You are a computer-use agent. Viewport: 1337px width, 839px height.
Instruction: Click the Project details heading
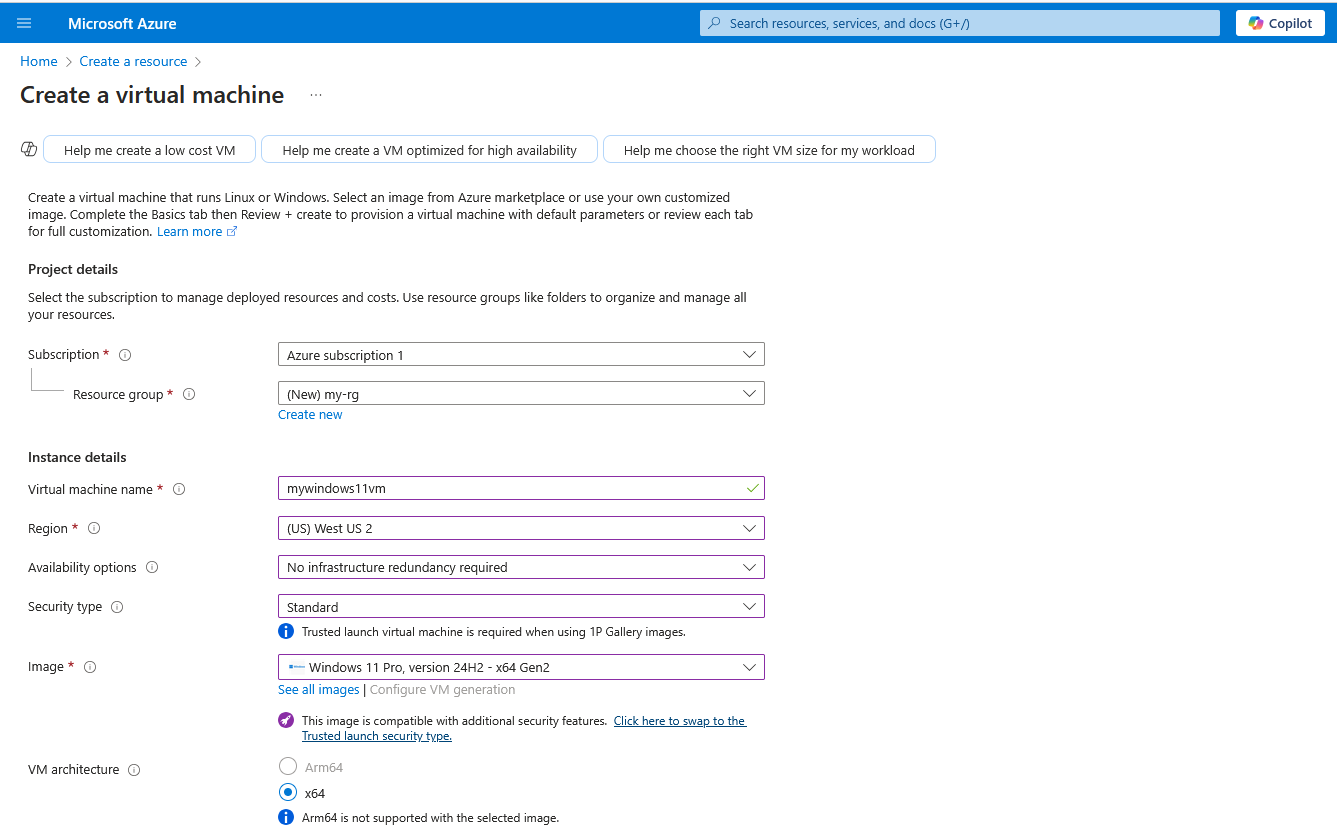coord(73,269)
